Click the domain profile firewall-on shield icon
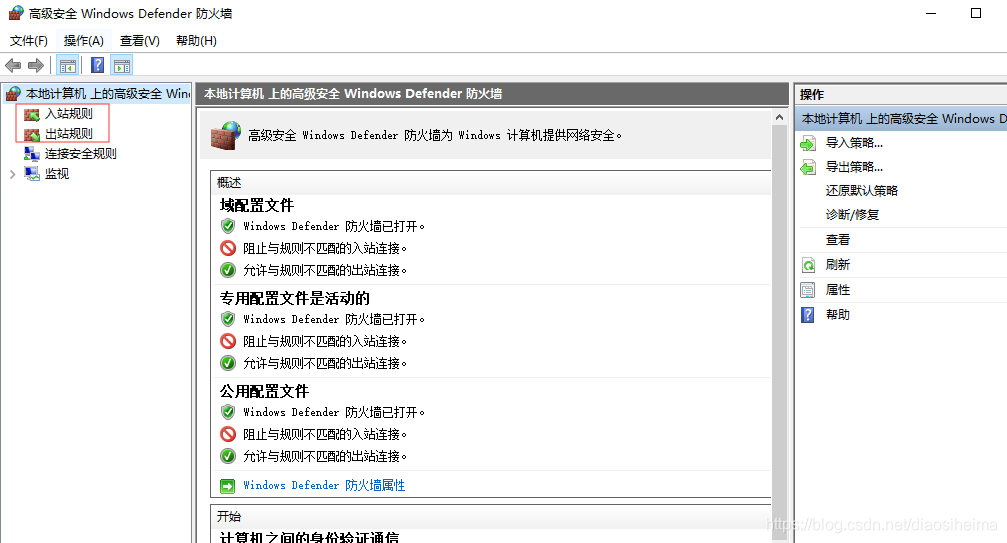Screen dimensions: 1007x543 pos(228,226)
